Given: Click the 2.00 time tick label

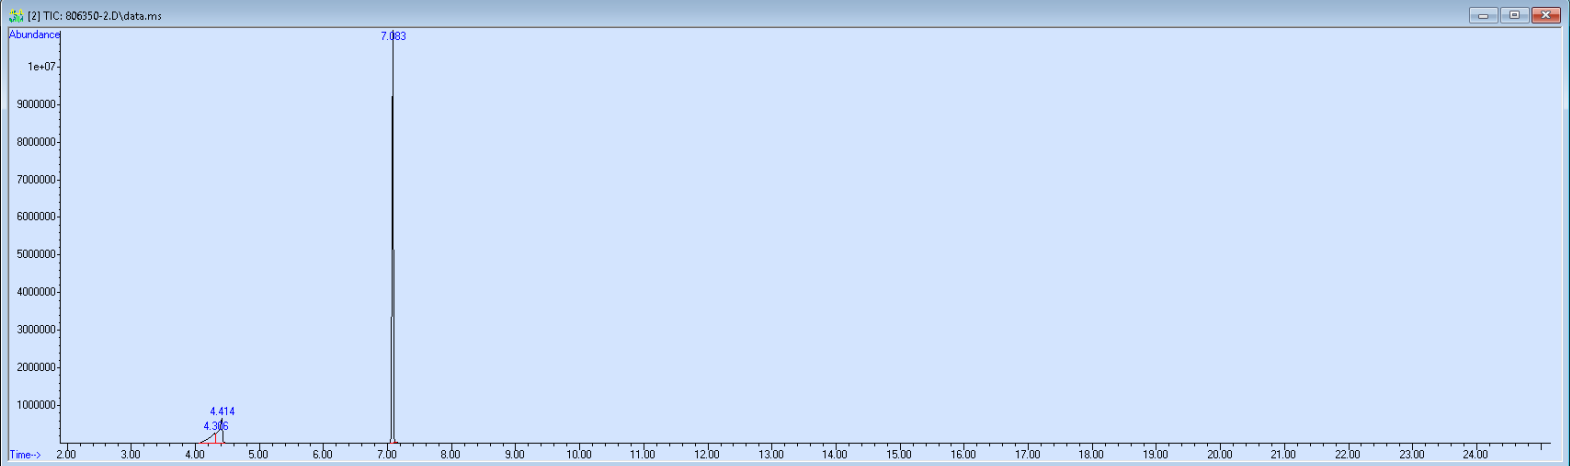Looking at the screenshot, I should tap(66, 455).
